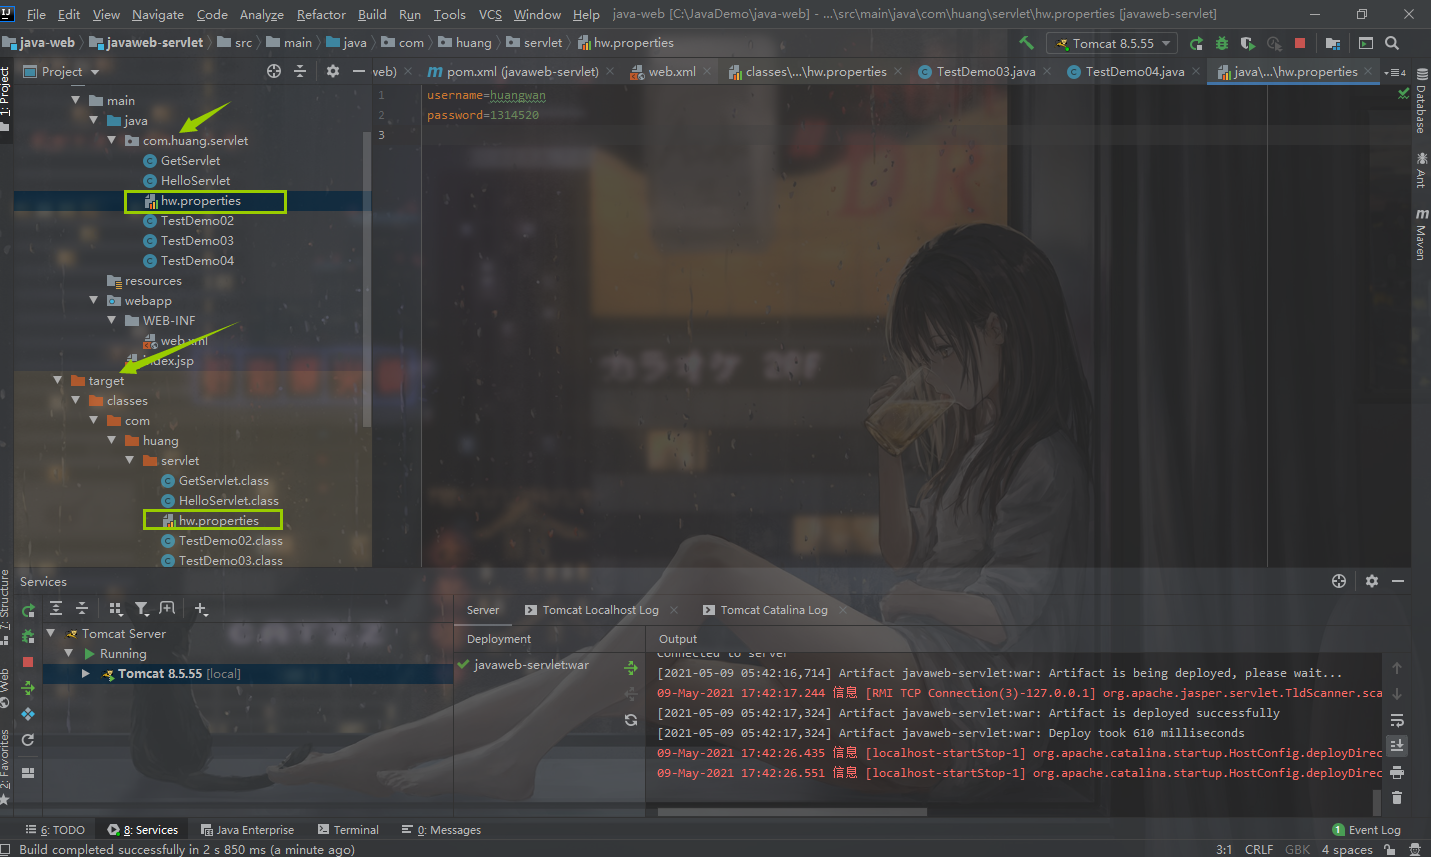Viewport: 1431px width, 857px height.
Task: Stop Tomcat using red square in toolbar
Action: tap(1300, 43)
